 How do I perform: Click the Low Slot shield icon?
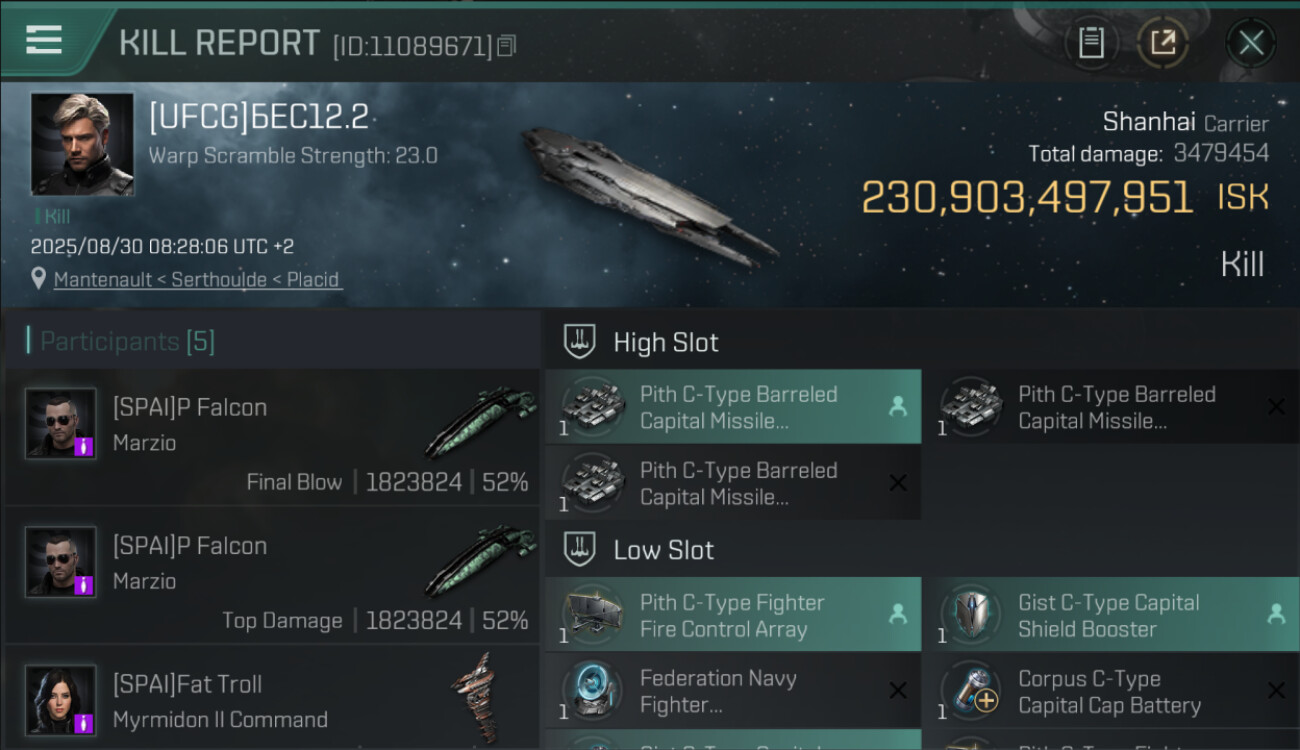[581, 550]
